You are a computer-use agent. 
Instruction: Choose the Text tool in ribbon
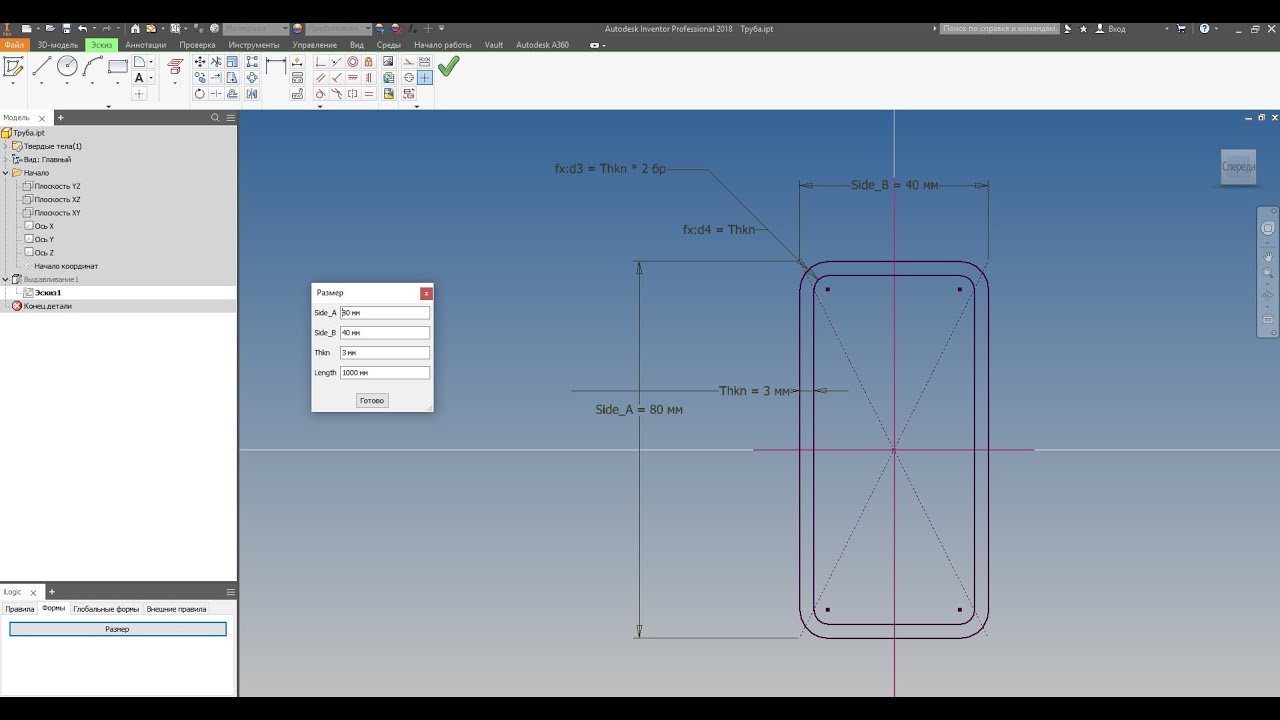tap(139, 77)
